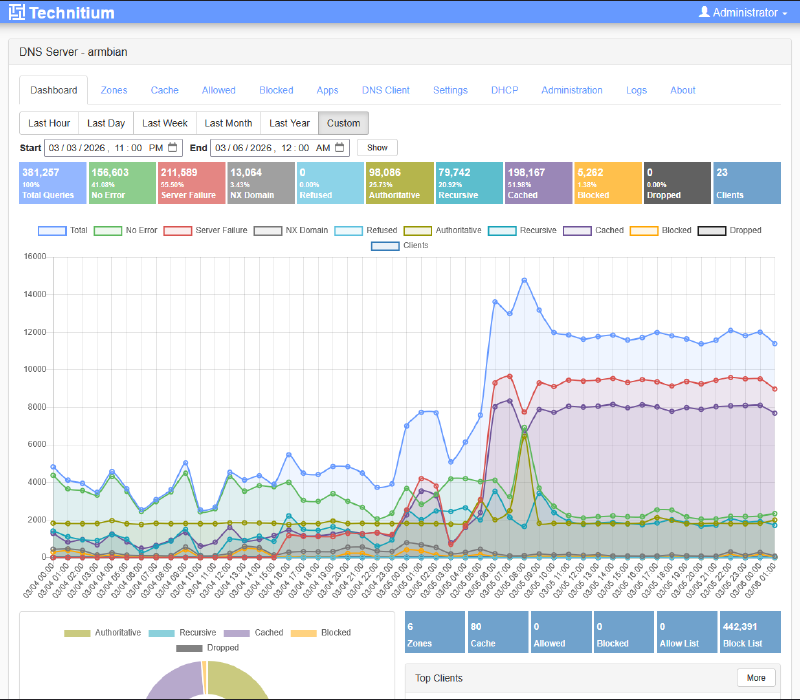View the Logs tab
Image resolution: width=800 pixels, height=700 pixels.
coord(636,90)
